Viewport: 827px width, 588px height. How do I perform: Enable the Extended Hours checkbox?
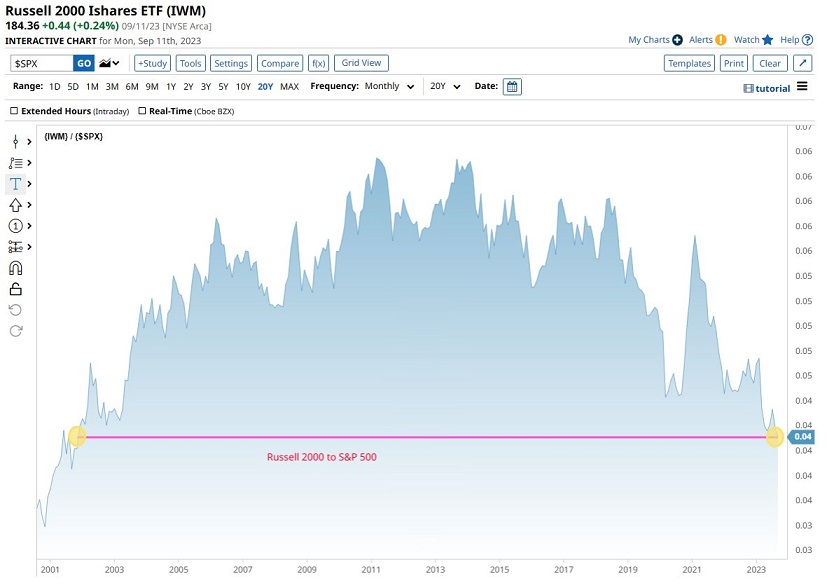[x=14, y=111]
